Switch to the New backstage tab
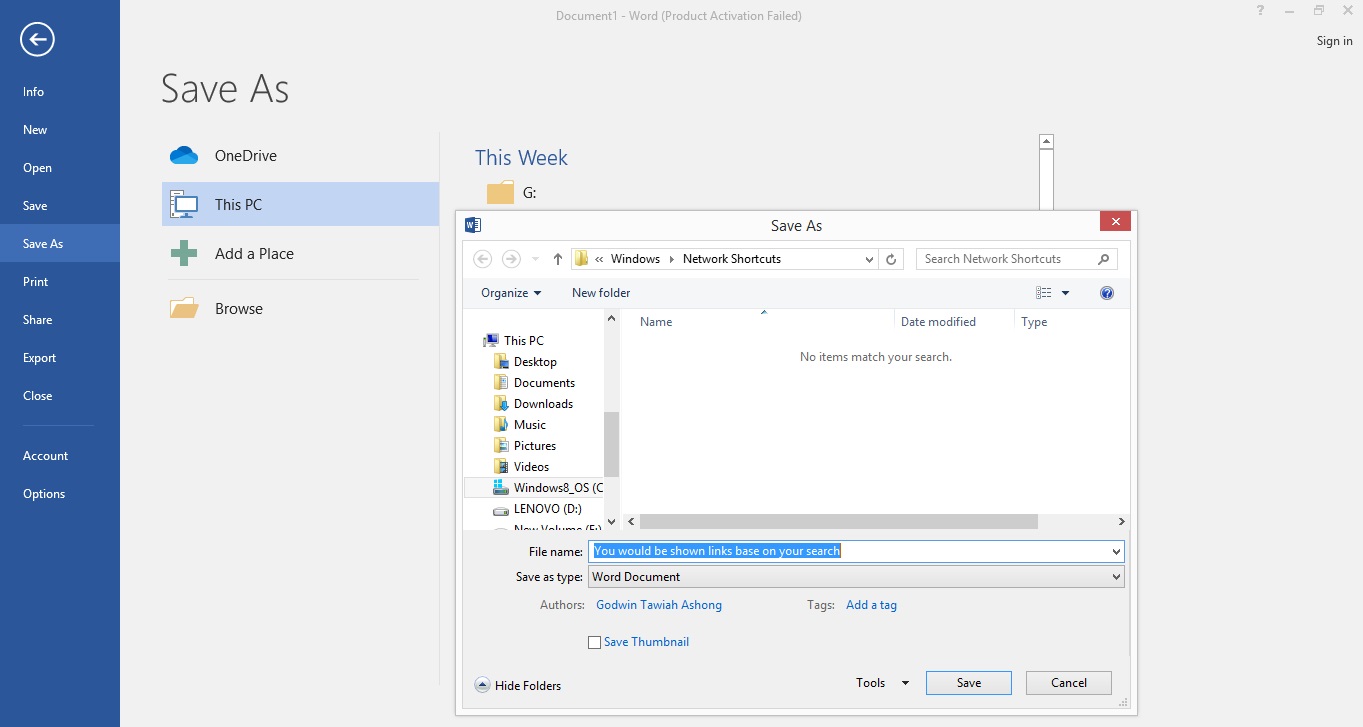This screenshot has height=727, width=1363. click(60, 130)
